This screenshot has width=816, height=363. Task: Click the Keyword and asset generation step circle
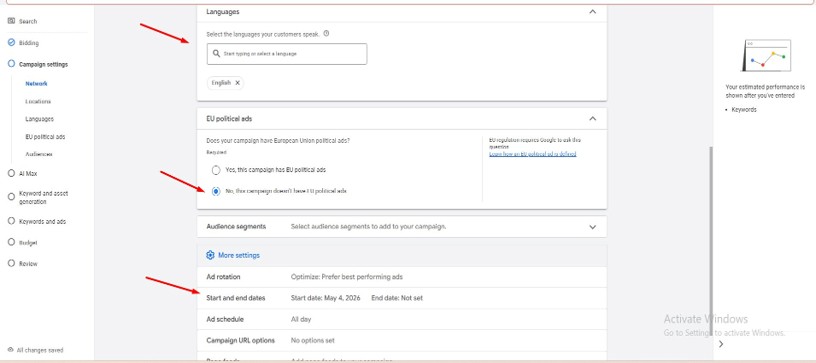[11, 197]
